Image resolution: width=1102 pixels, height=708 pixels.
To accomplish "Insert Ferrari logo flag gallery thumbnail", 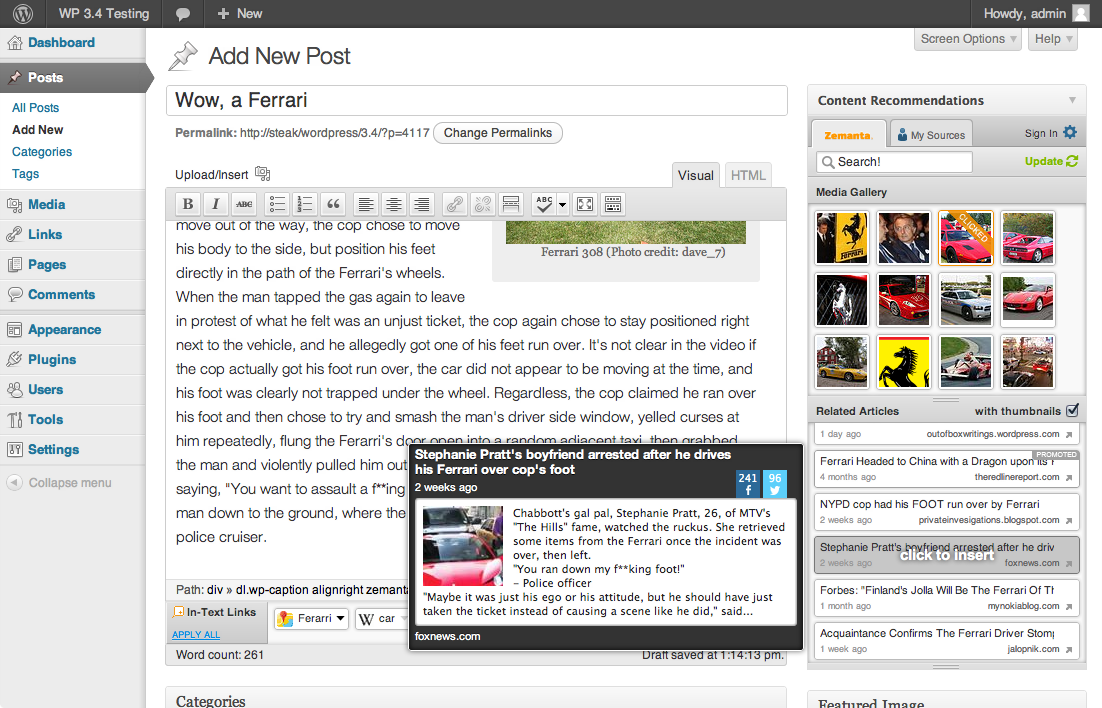I will click(x=842, y=238).
